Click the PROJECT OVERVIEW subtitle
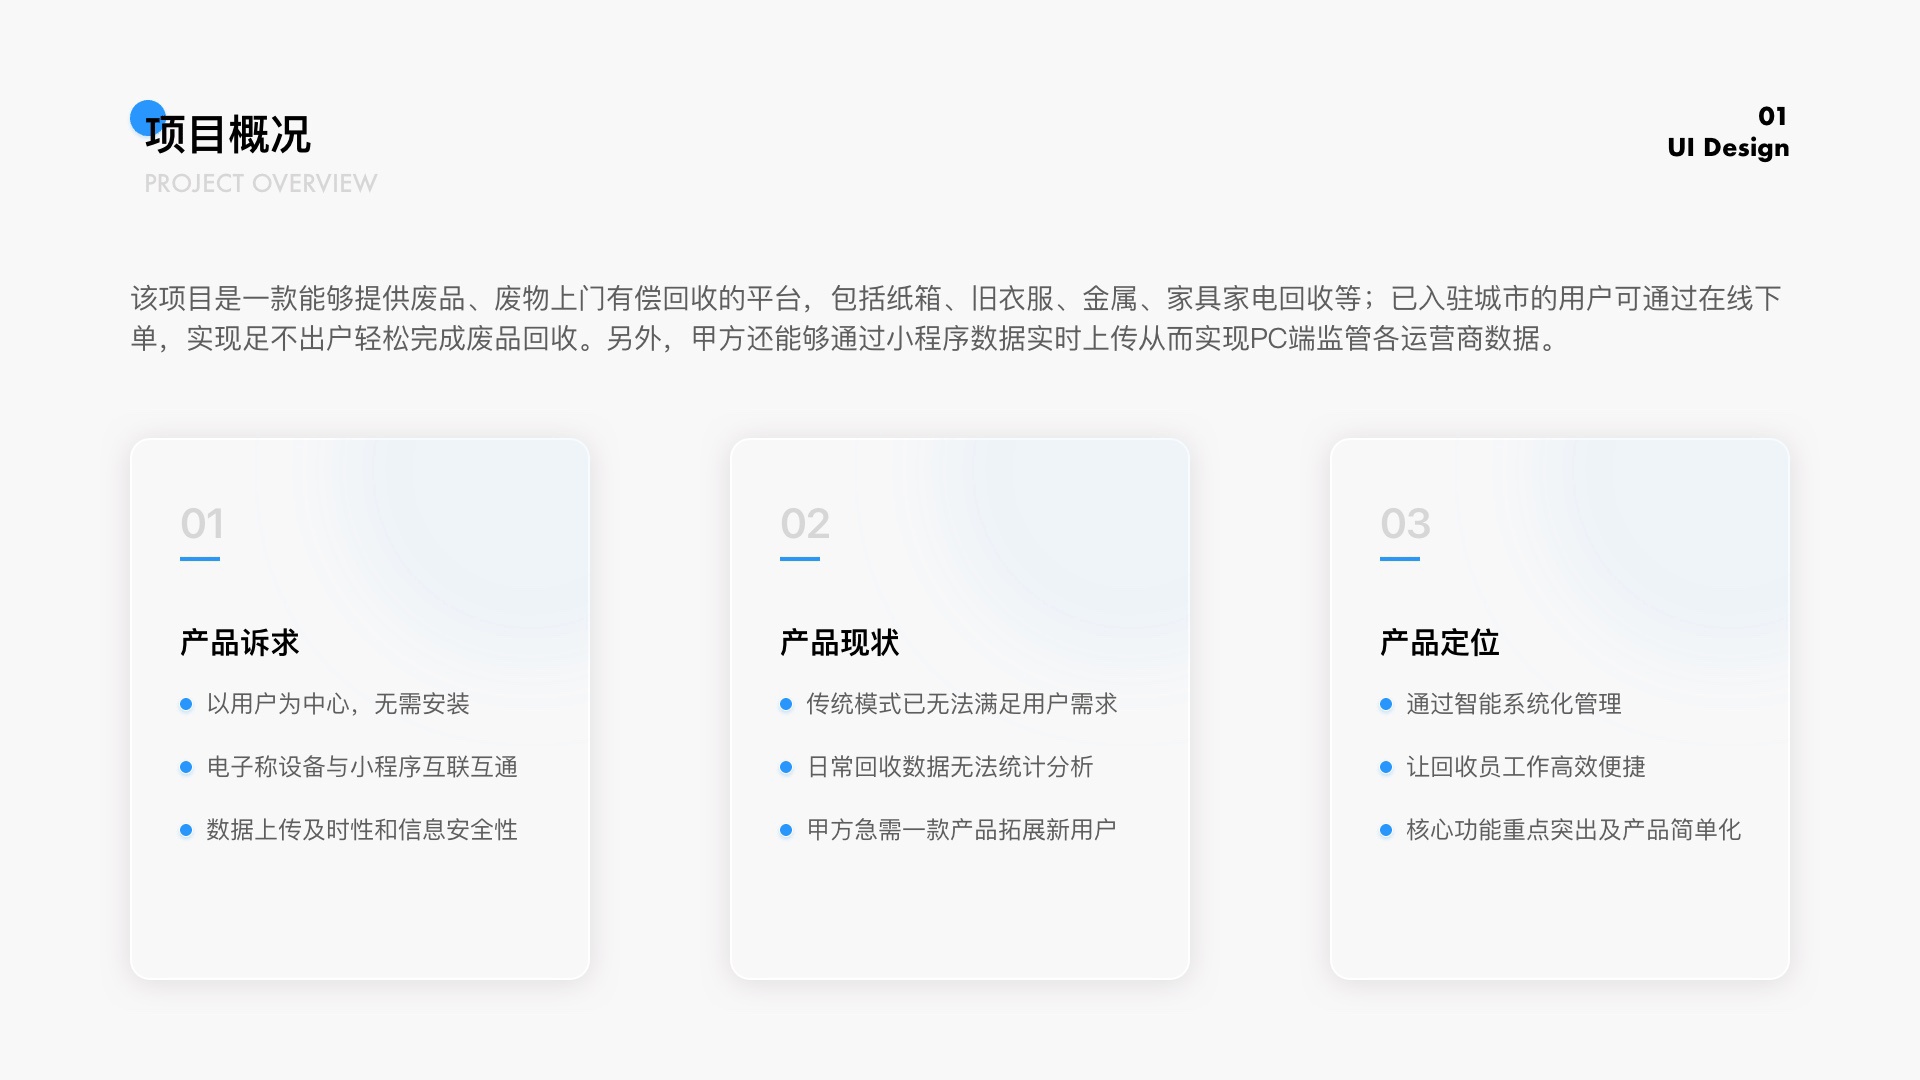1920x1080 pixels. click(260, 184)
